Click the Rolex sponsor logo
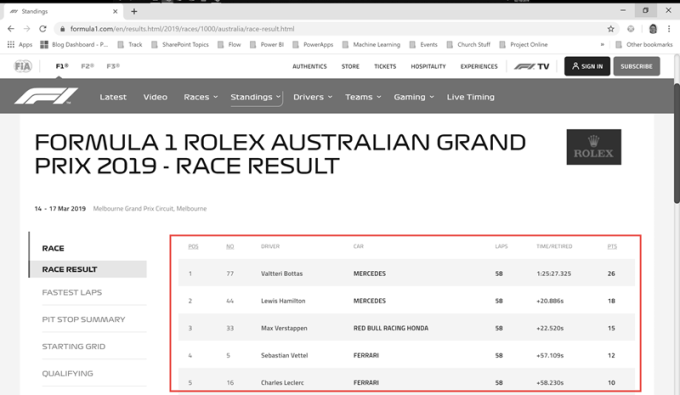 point(594,147)
